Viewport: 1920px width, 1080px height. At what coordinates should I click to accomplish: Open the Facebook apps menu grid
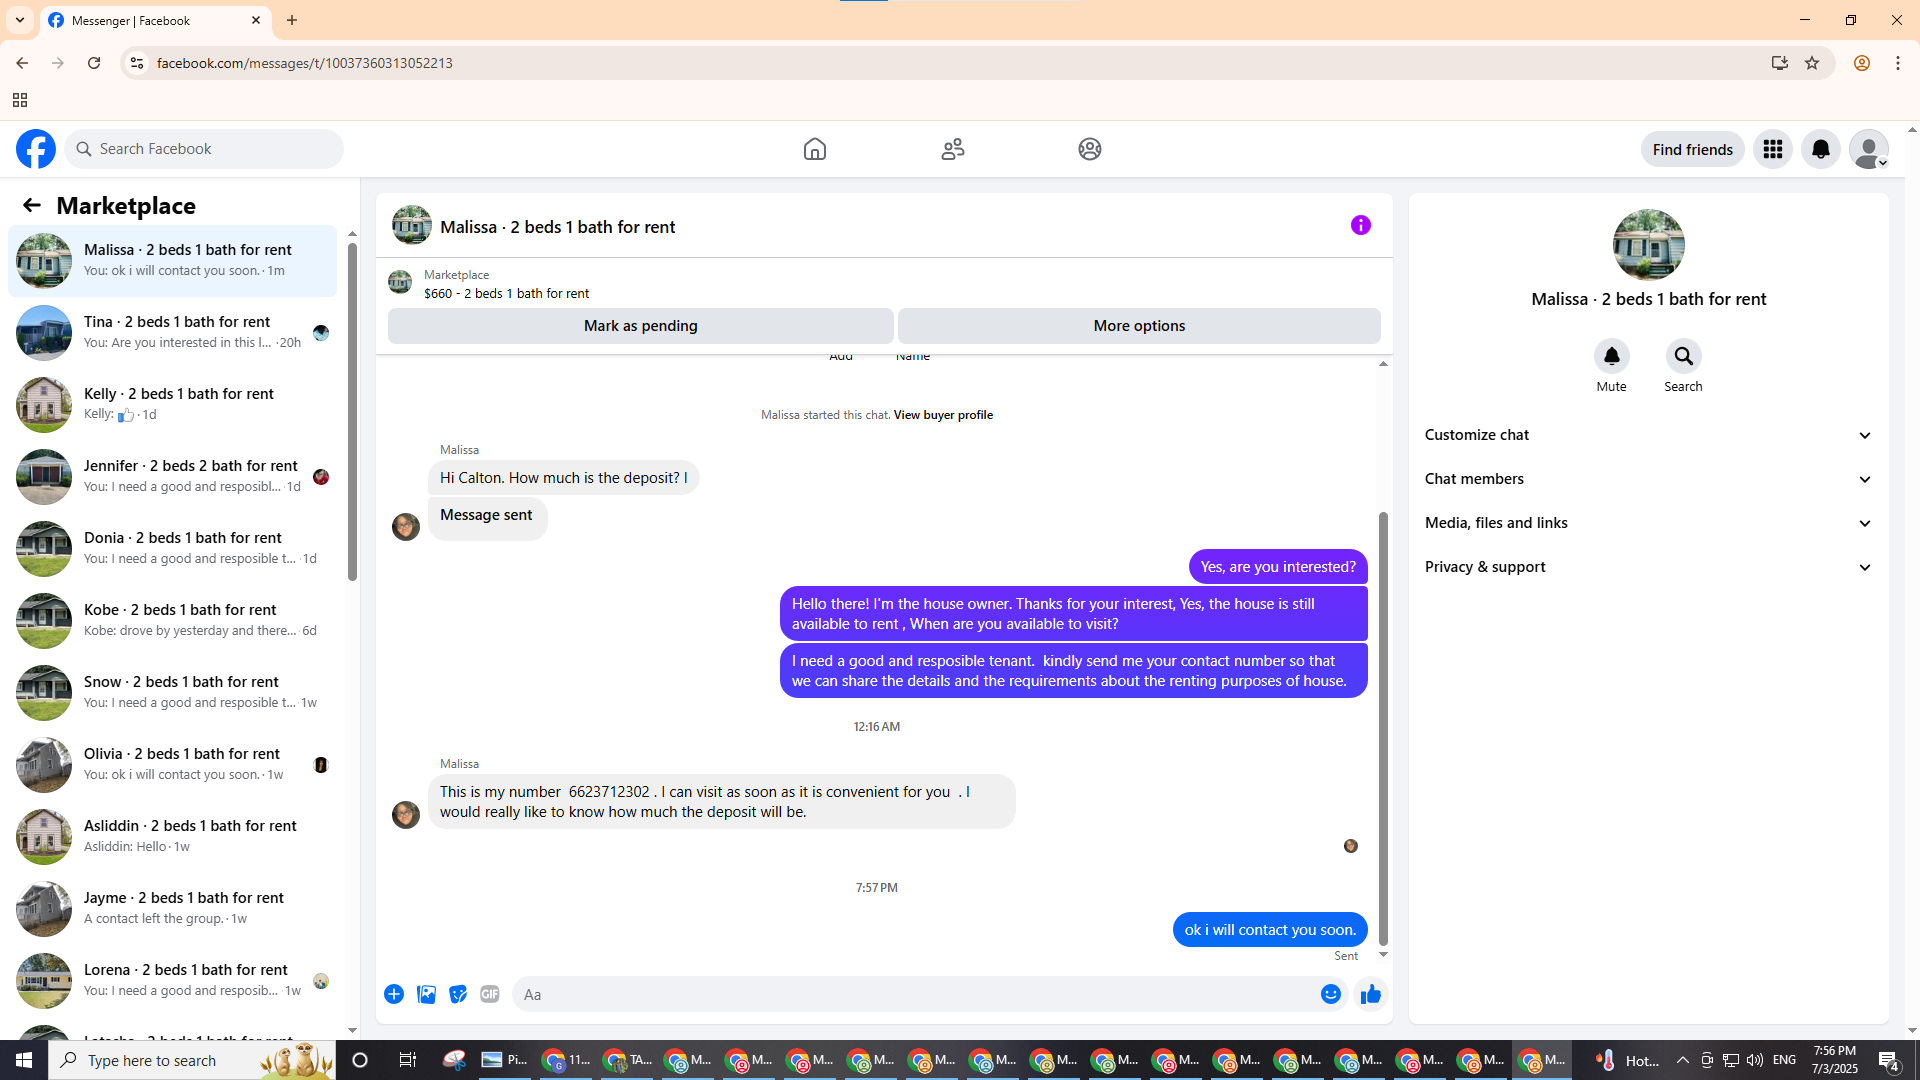tap(1772, 149)
